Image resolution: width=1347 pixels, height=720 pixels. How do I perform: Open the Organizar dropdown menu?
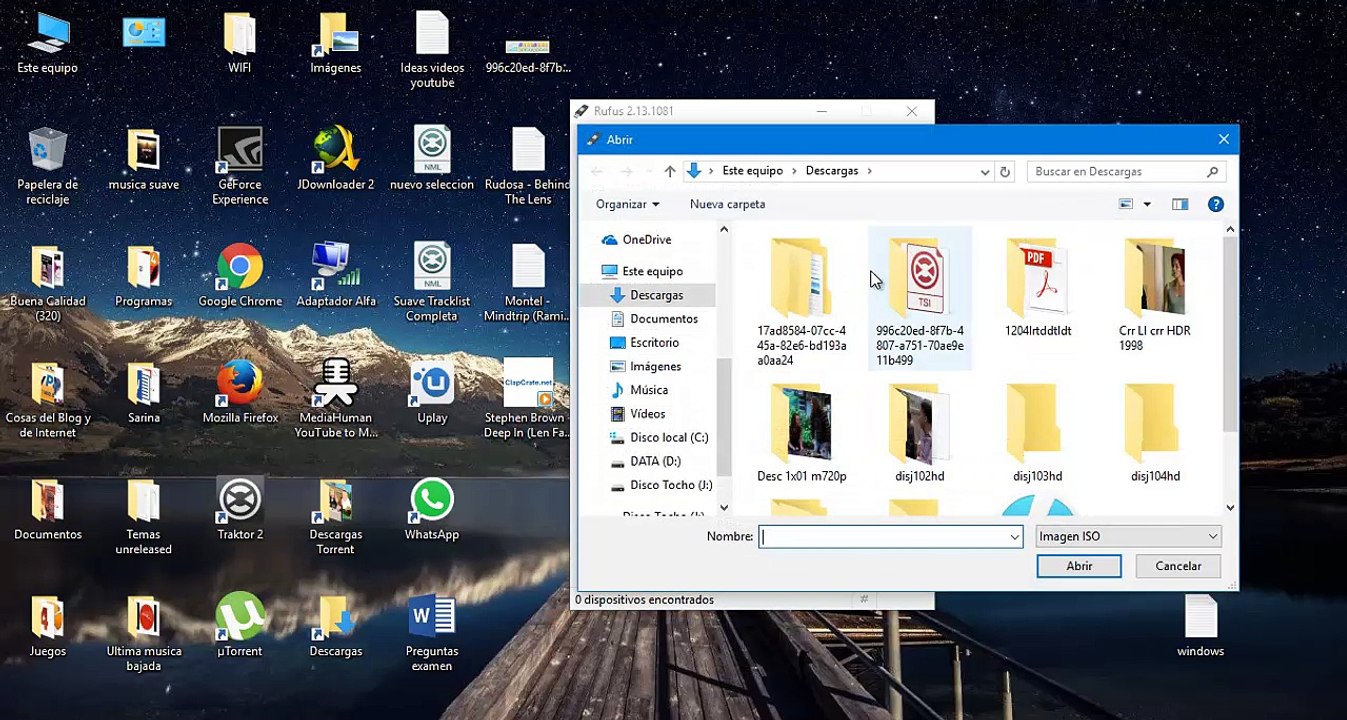click(627, 204)
